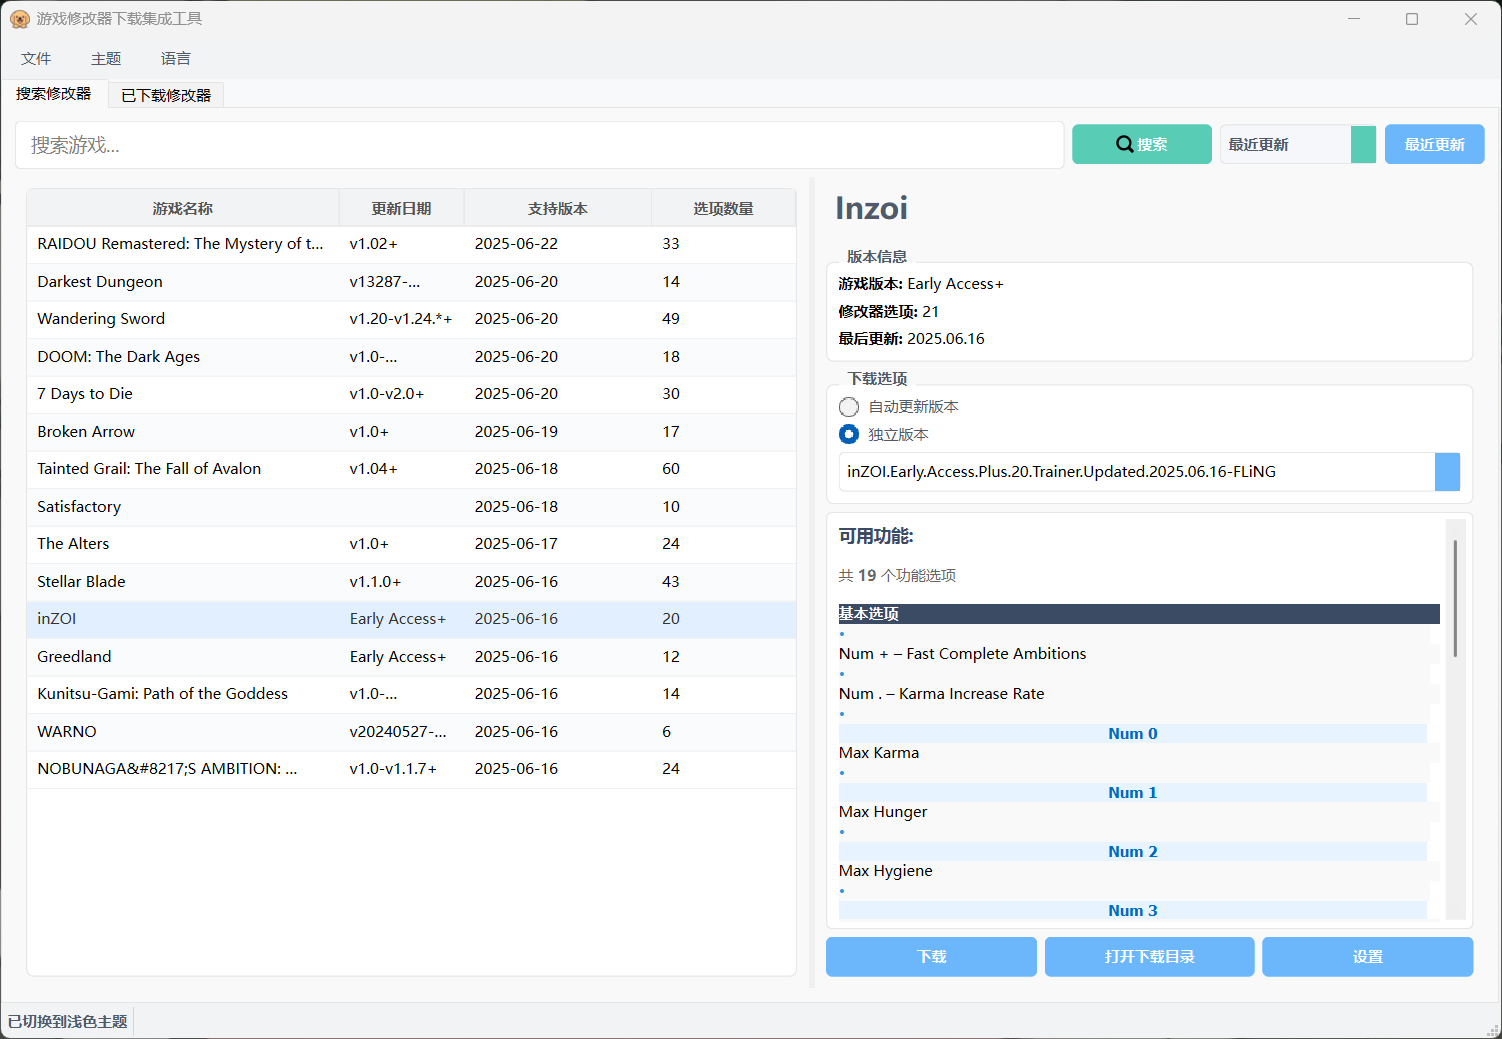Click the 搜索 button with magnifier
This screenshot has height=1039, width=1502.
point(1142,145)
